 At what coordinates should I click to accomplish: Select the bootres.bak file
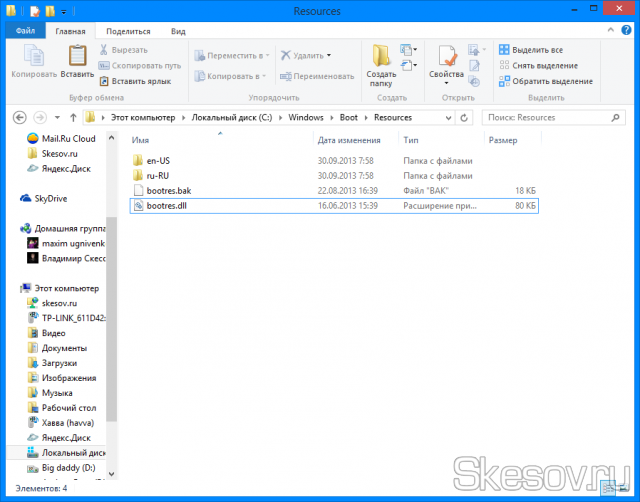pos(167,190)
